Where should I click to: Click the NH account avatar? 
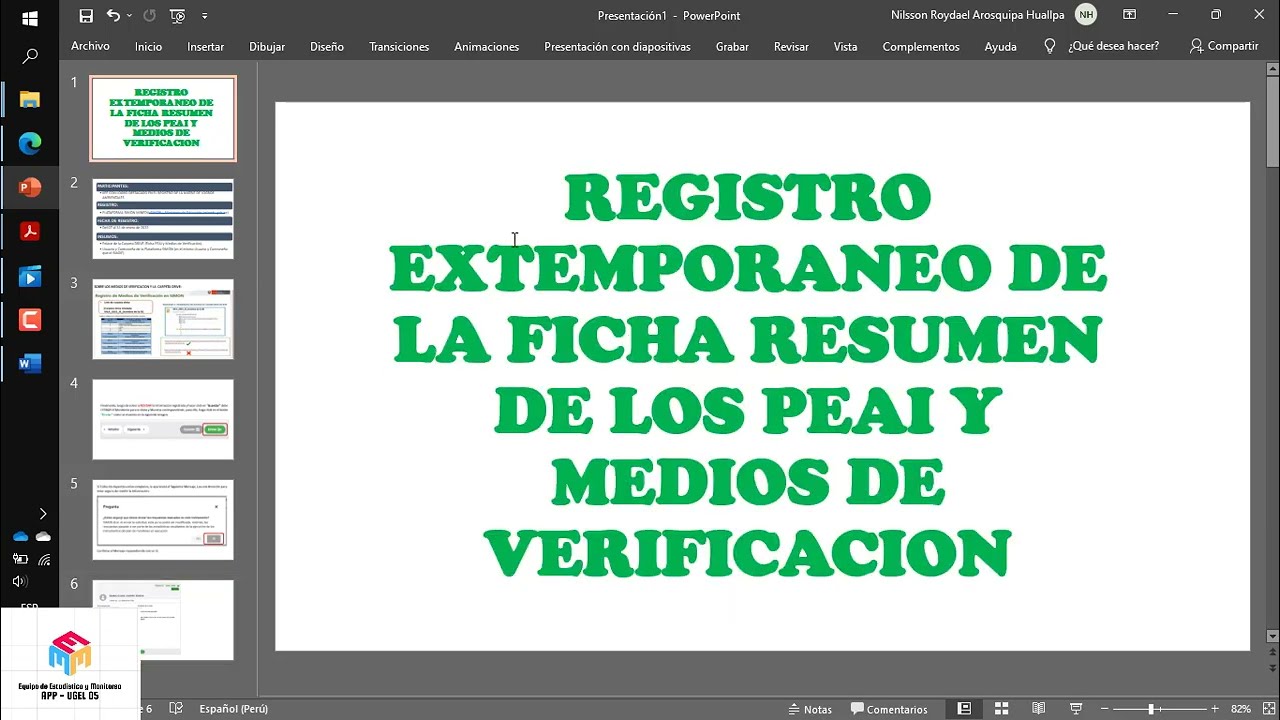[x=1086, y=15]
